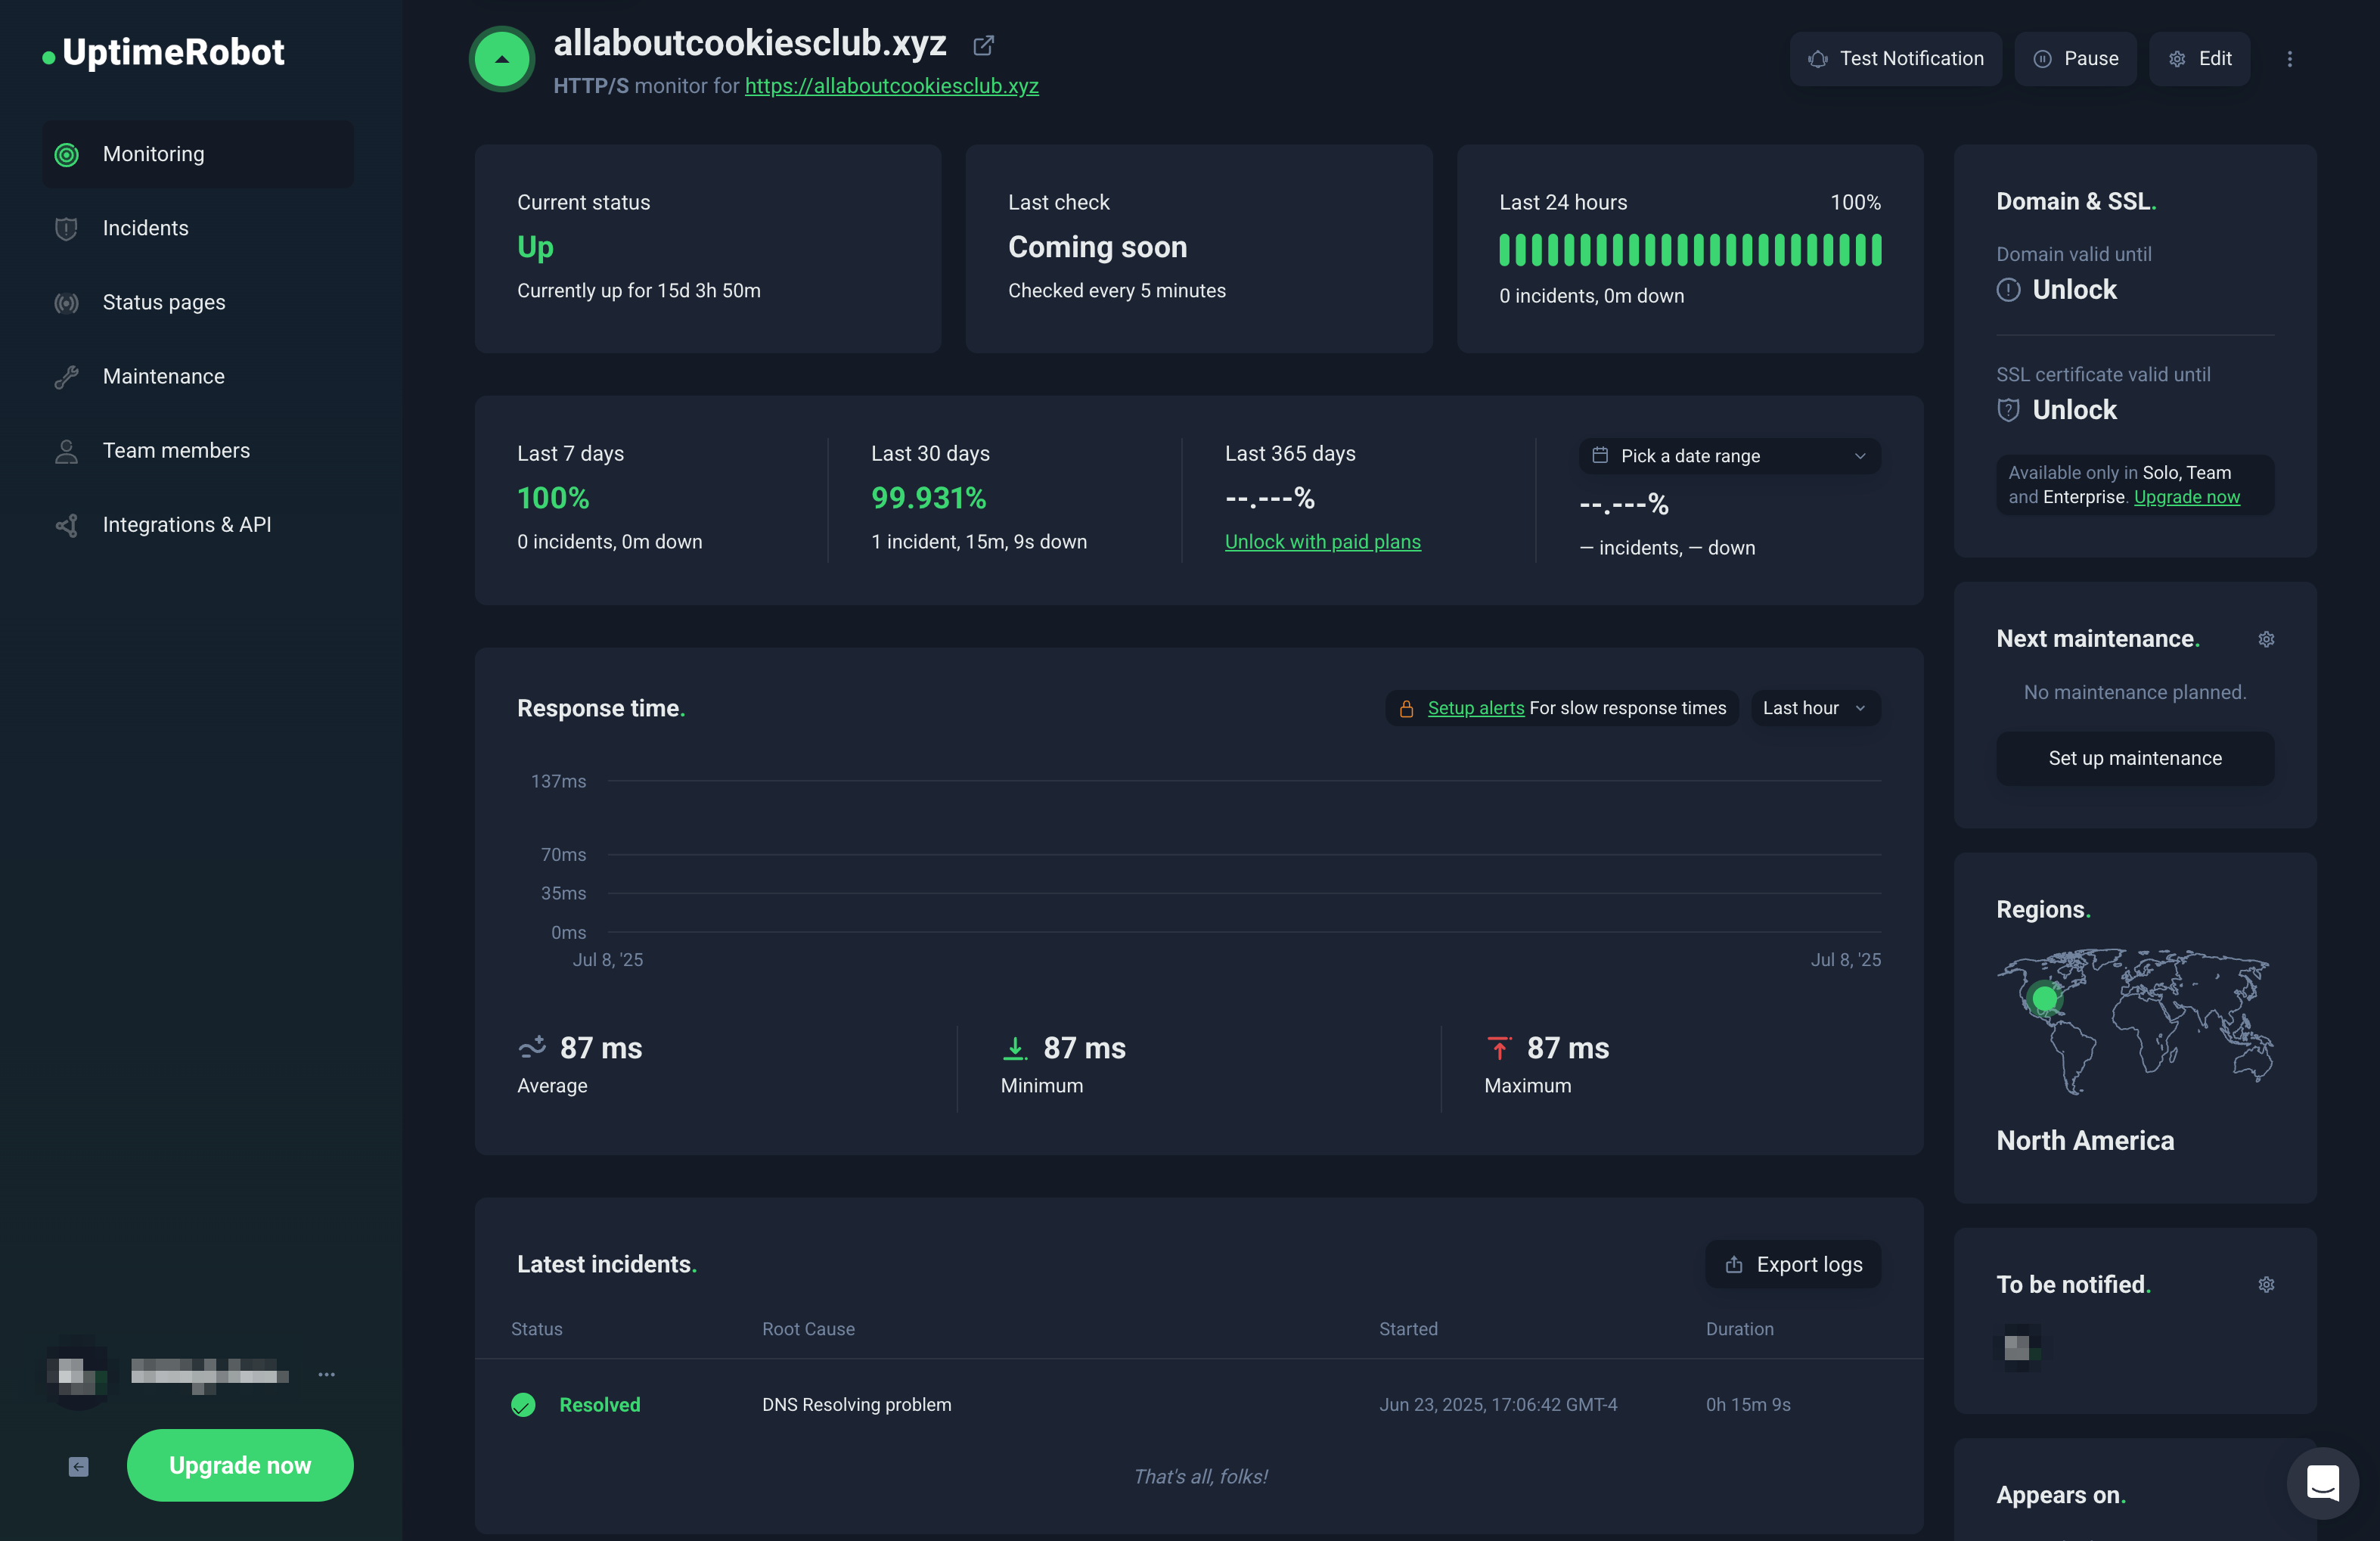Click the Duration column header
The height and width of the screenshot is (1541, 2380).
tap(1739, 1329)
